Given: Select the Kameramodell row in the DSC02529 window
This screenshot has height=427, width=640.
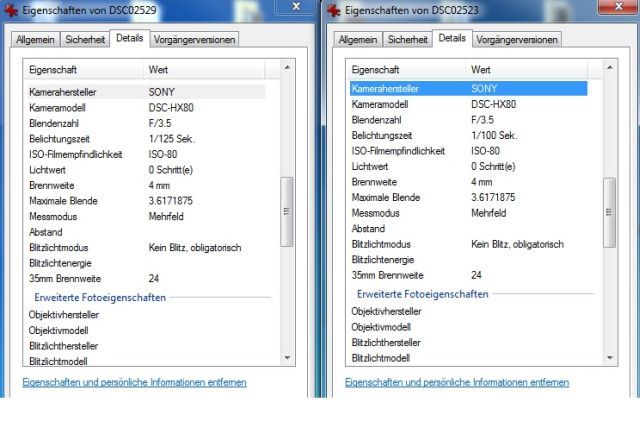Looking at the screenshot, I should pyautogui.click(x=146, y=108).
